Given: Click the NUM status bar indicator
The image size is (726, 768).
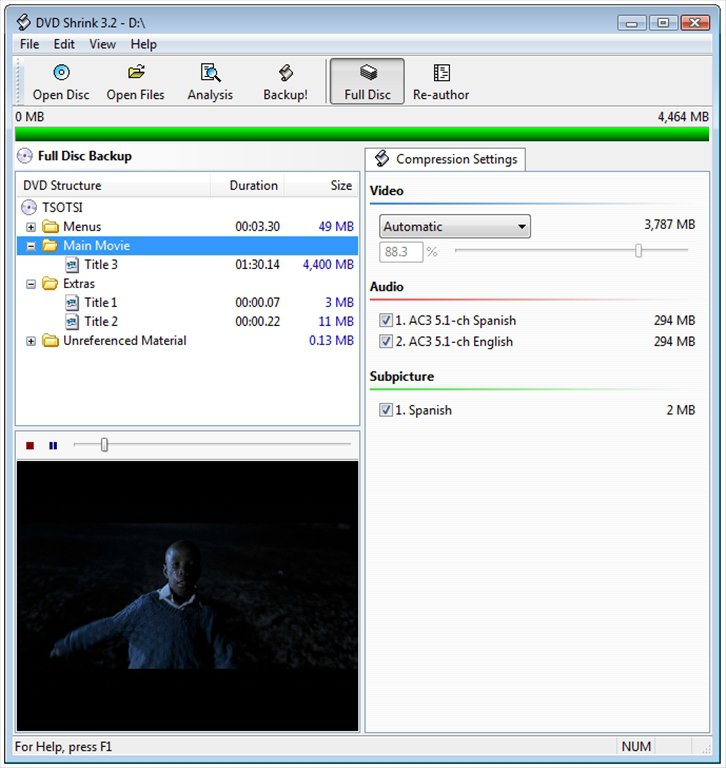Looking at the screenshot, I should 636,746.
